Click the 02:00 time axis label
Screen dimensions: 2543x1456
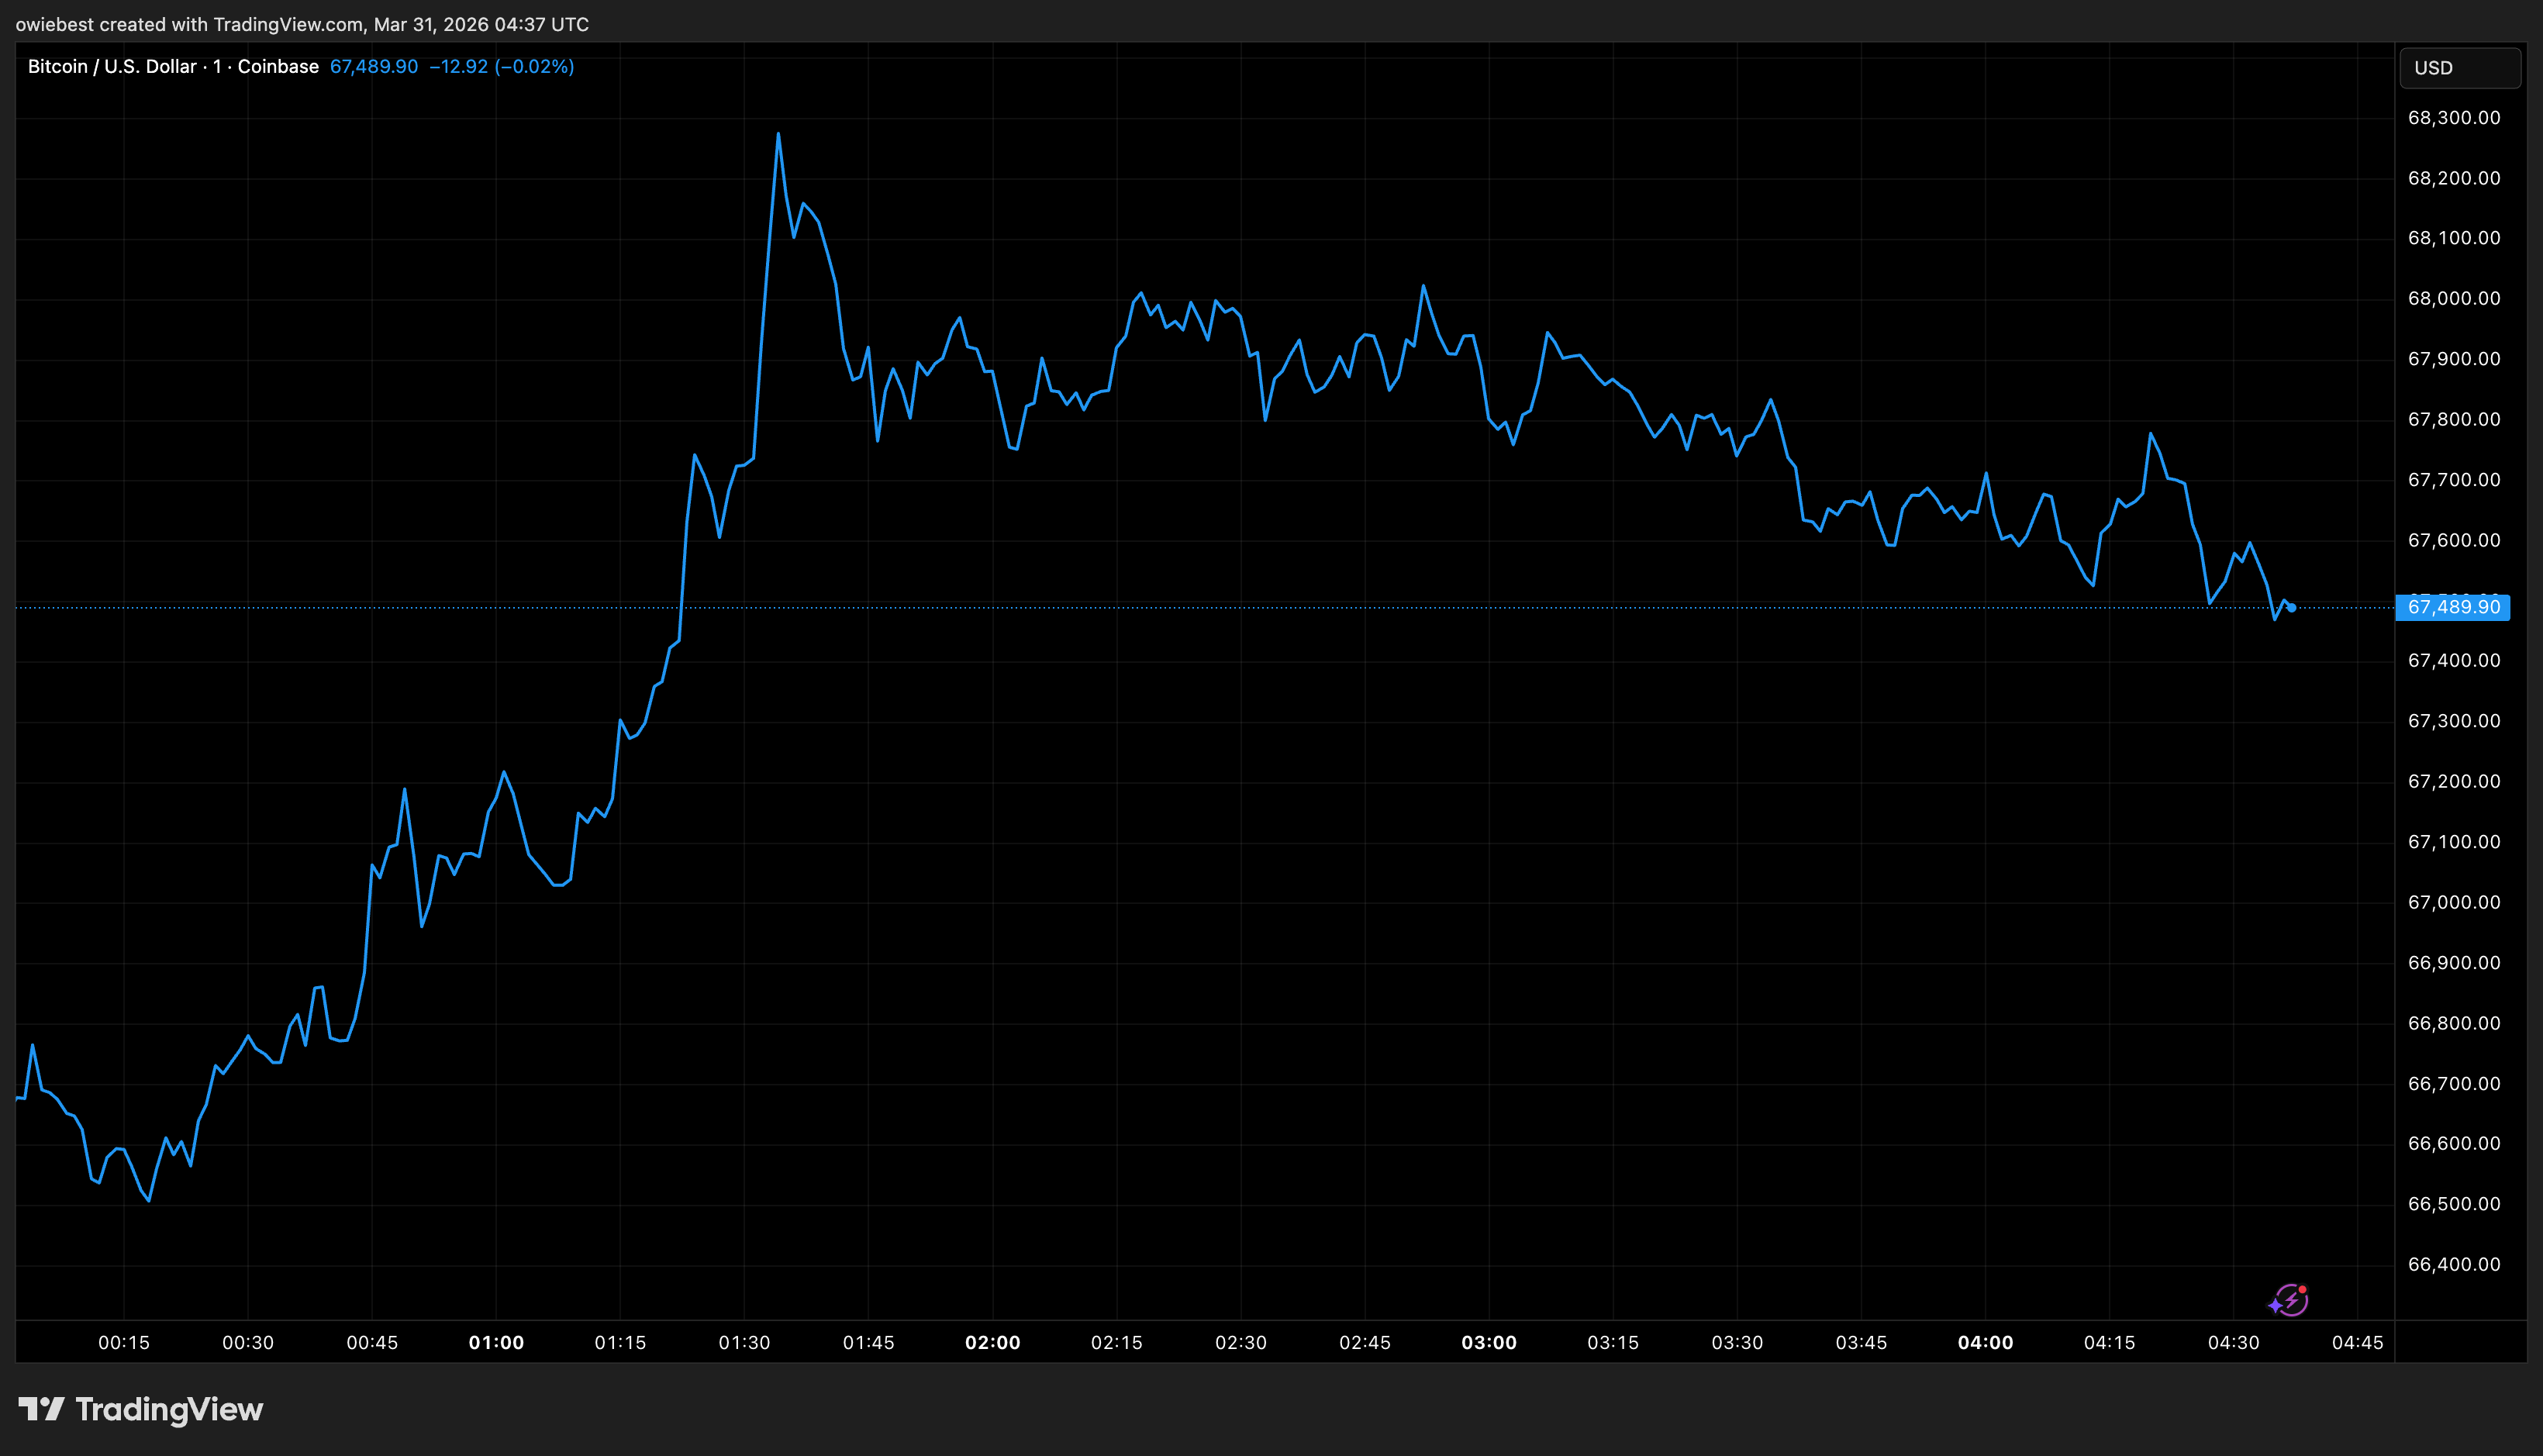[x=992, y=1342]
